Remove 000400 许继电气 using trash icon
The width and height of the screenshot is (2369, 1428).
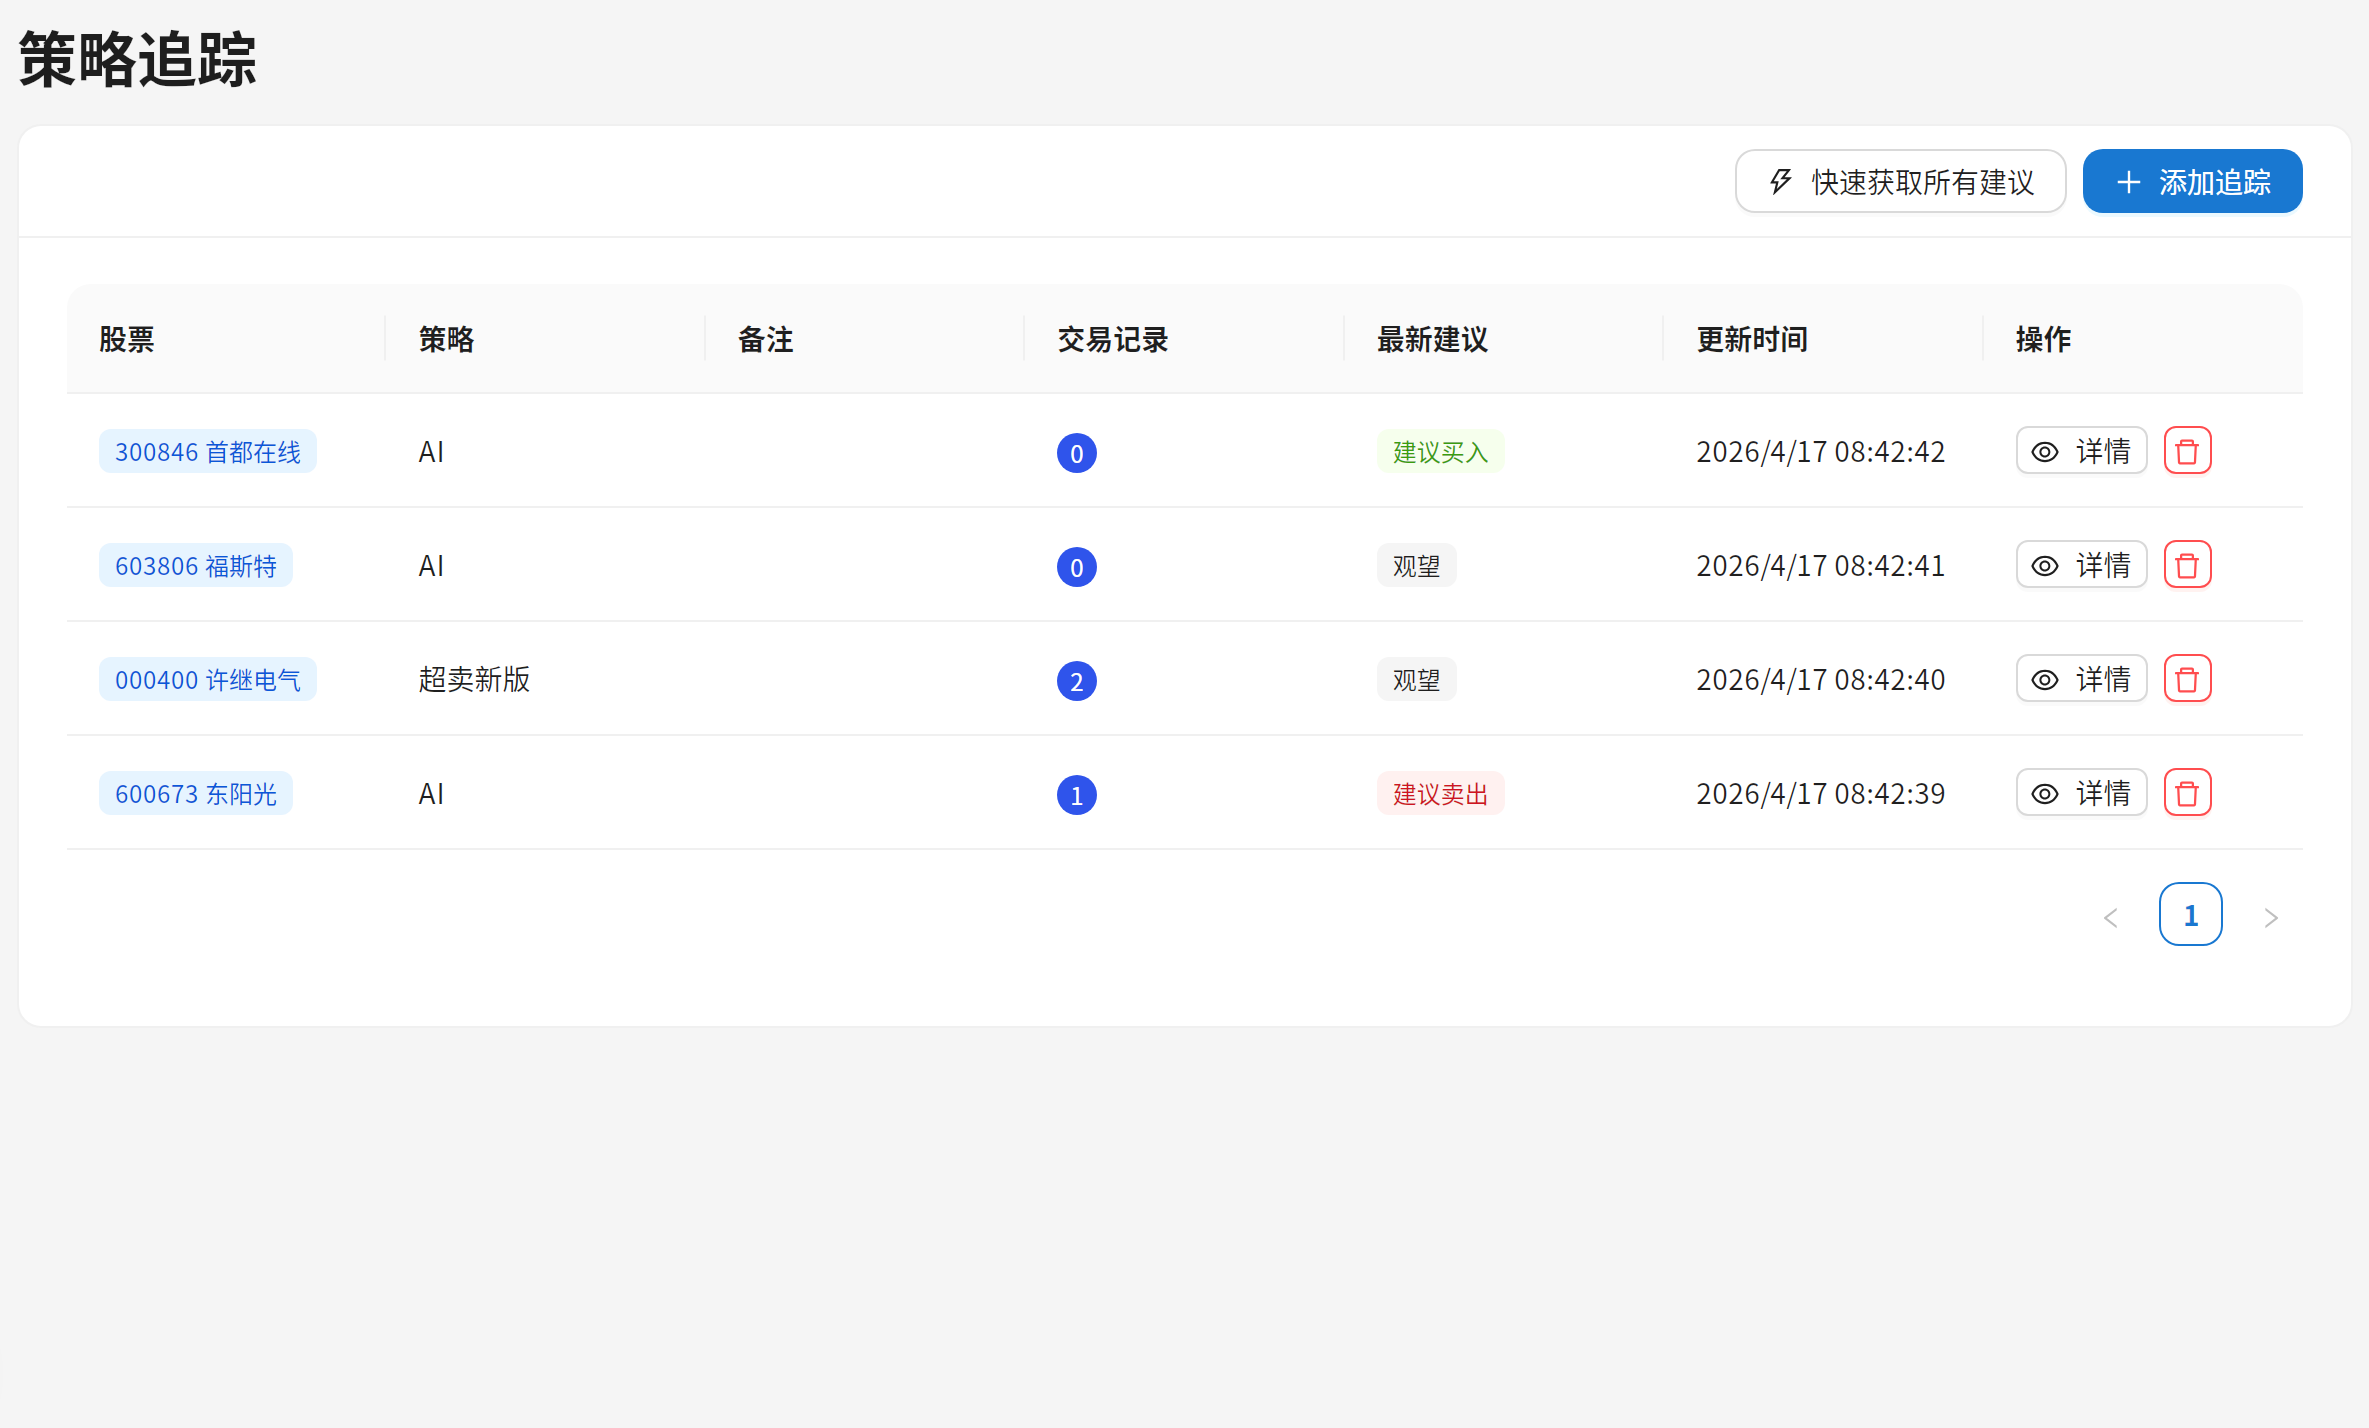2187,679
